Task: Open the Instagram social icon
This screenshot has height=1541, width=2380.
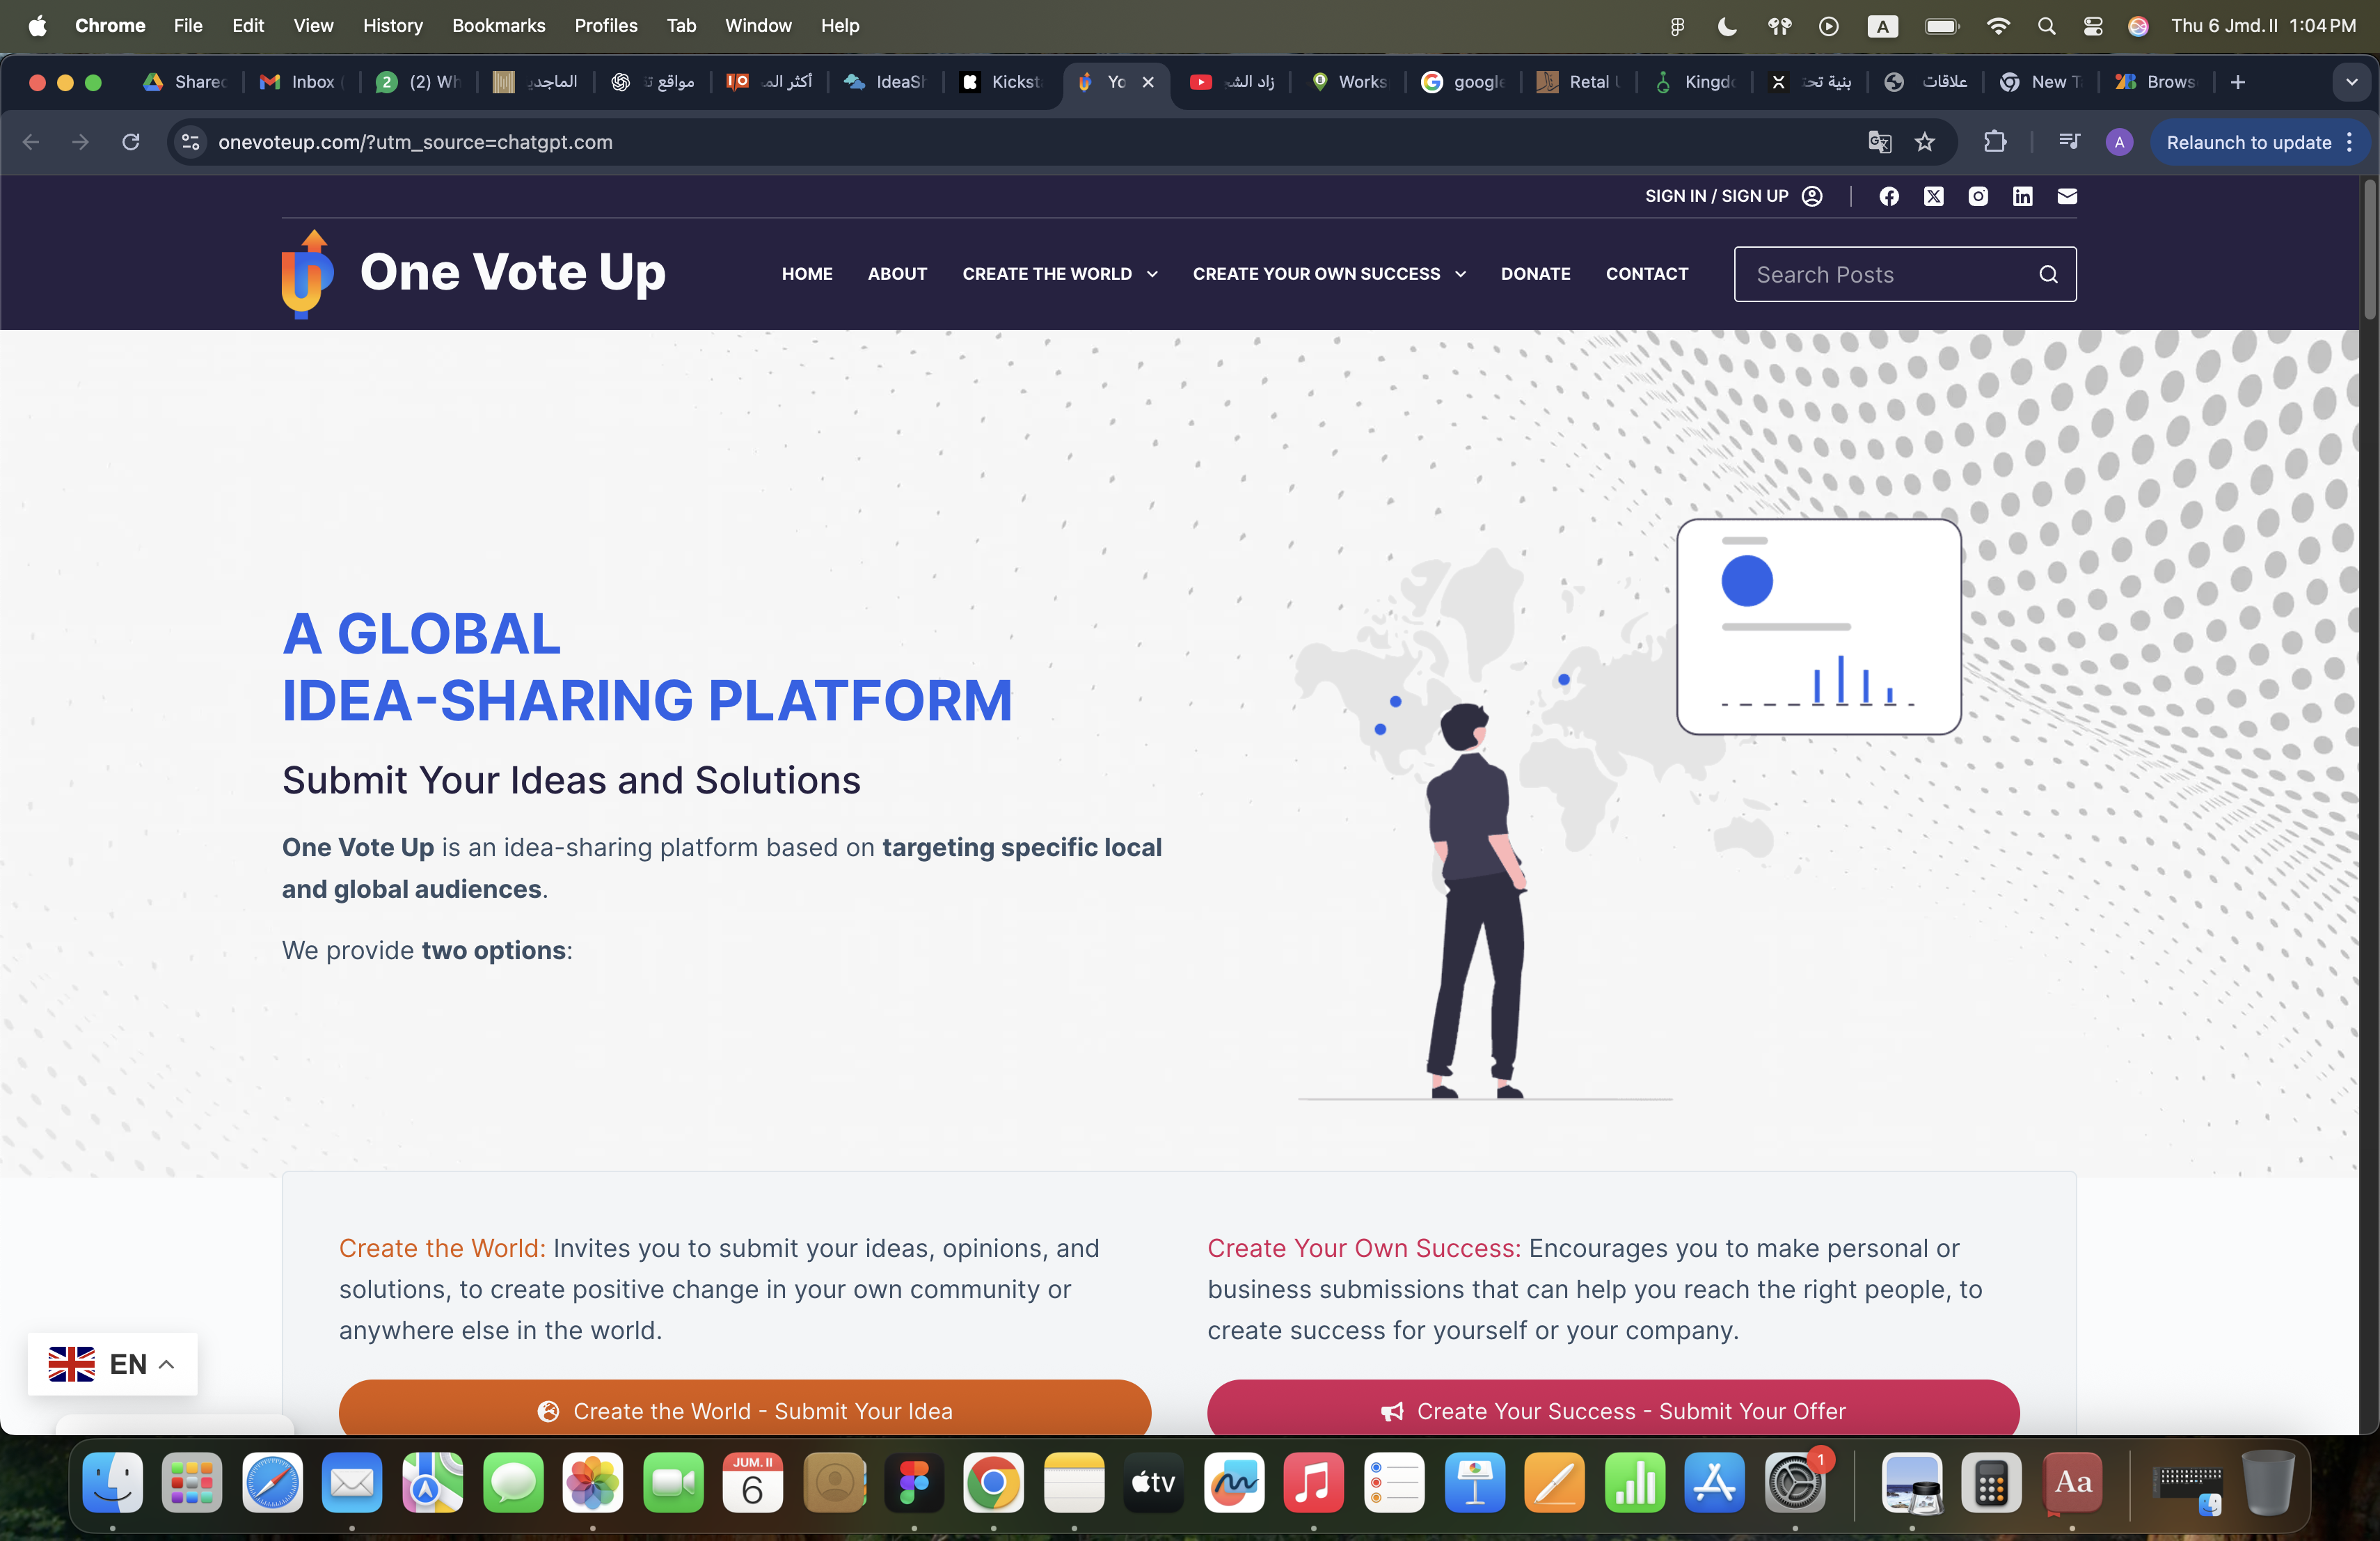Action: (1977, 196)
